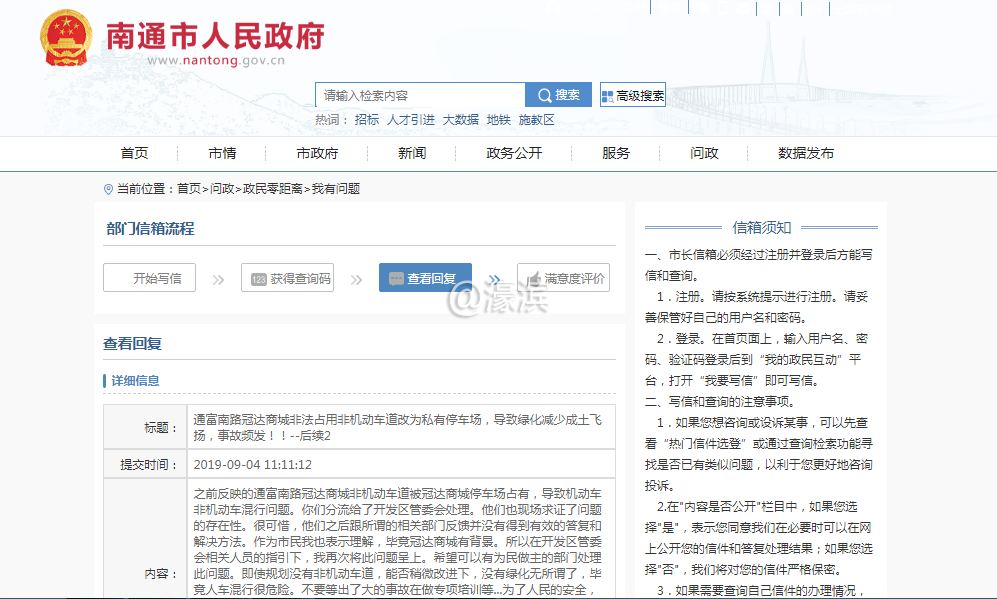Select 数据发布 navigation menu item
The height and width of the screenshot is (599, 997).
coord(806,153)
